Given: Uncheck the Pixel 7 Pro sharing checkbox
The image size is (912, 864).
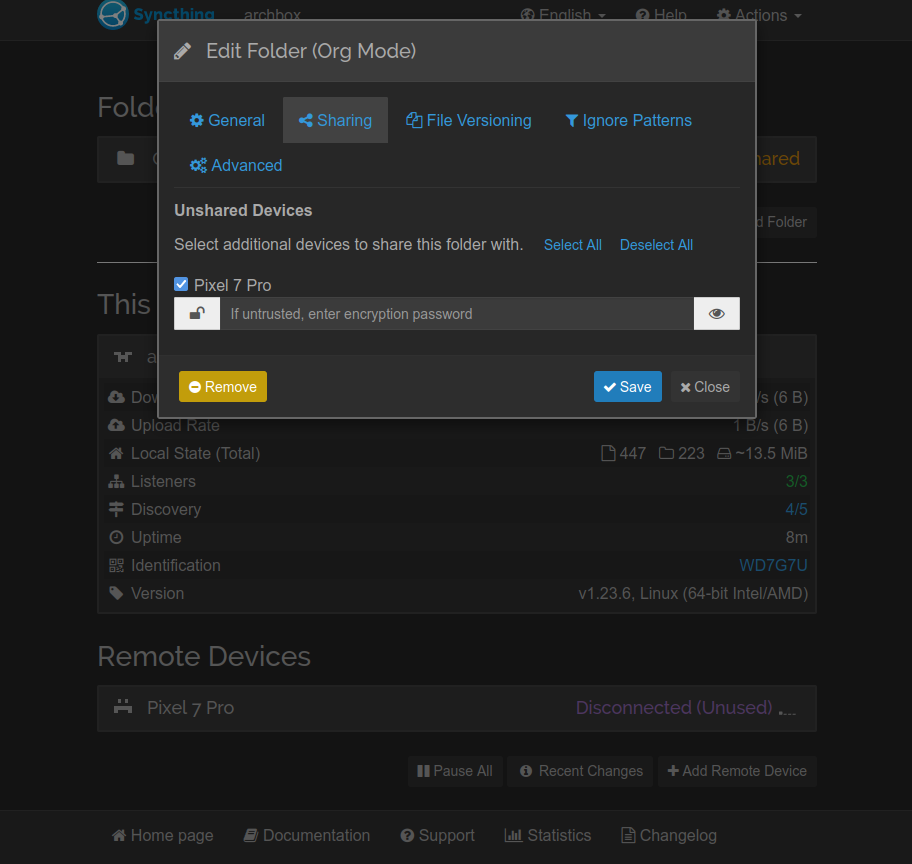Looking at the screenshot, I should [181, 284].
